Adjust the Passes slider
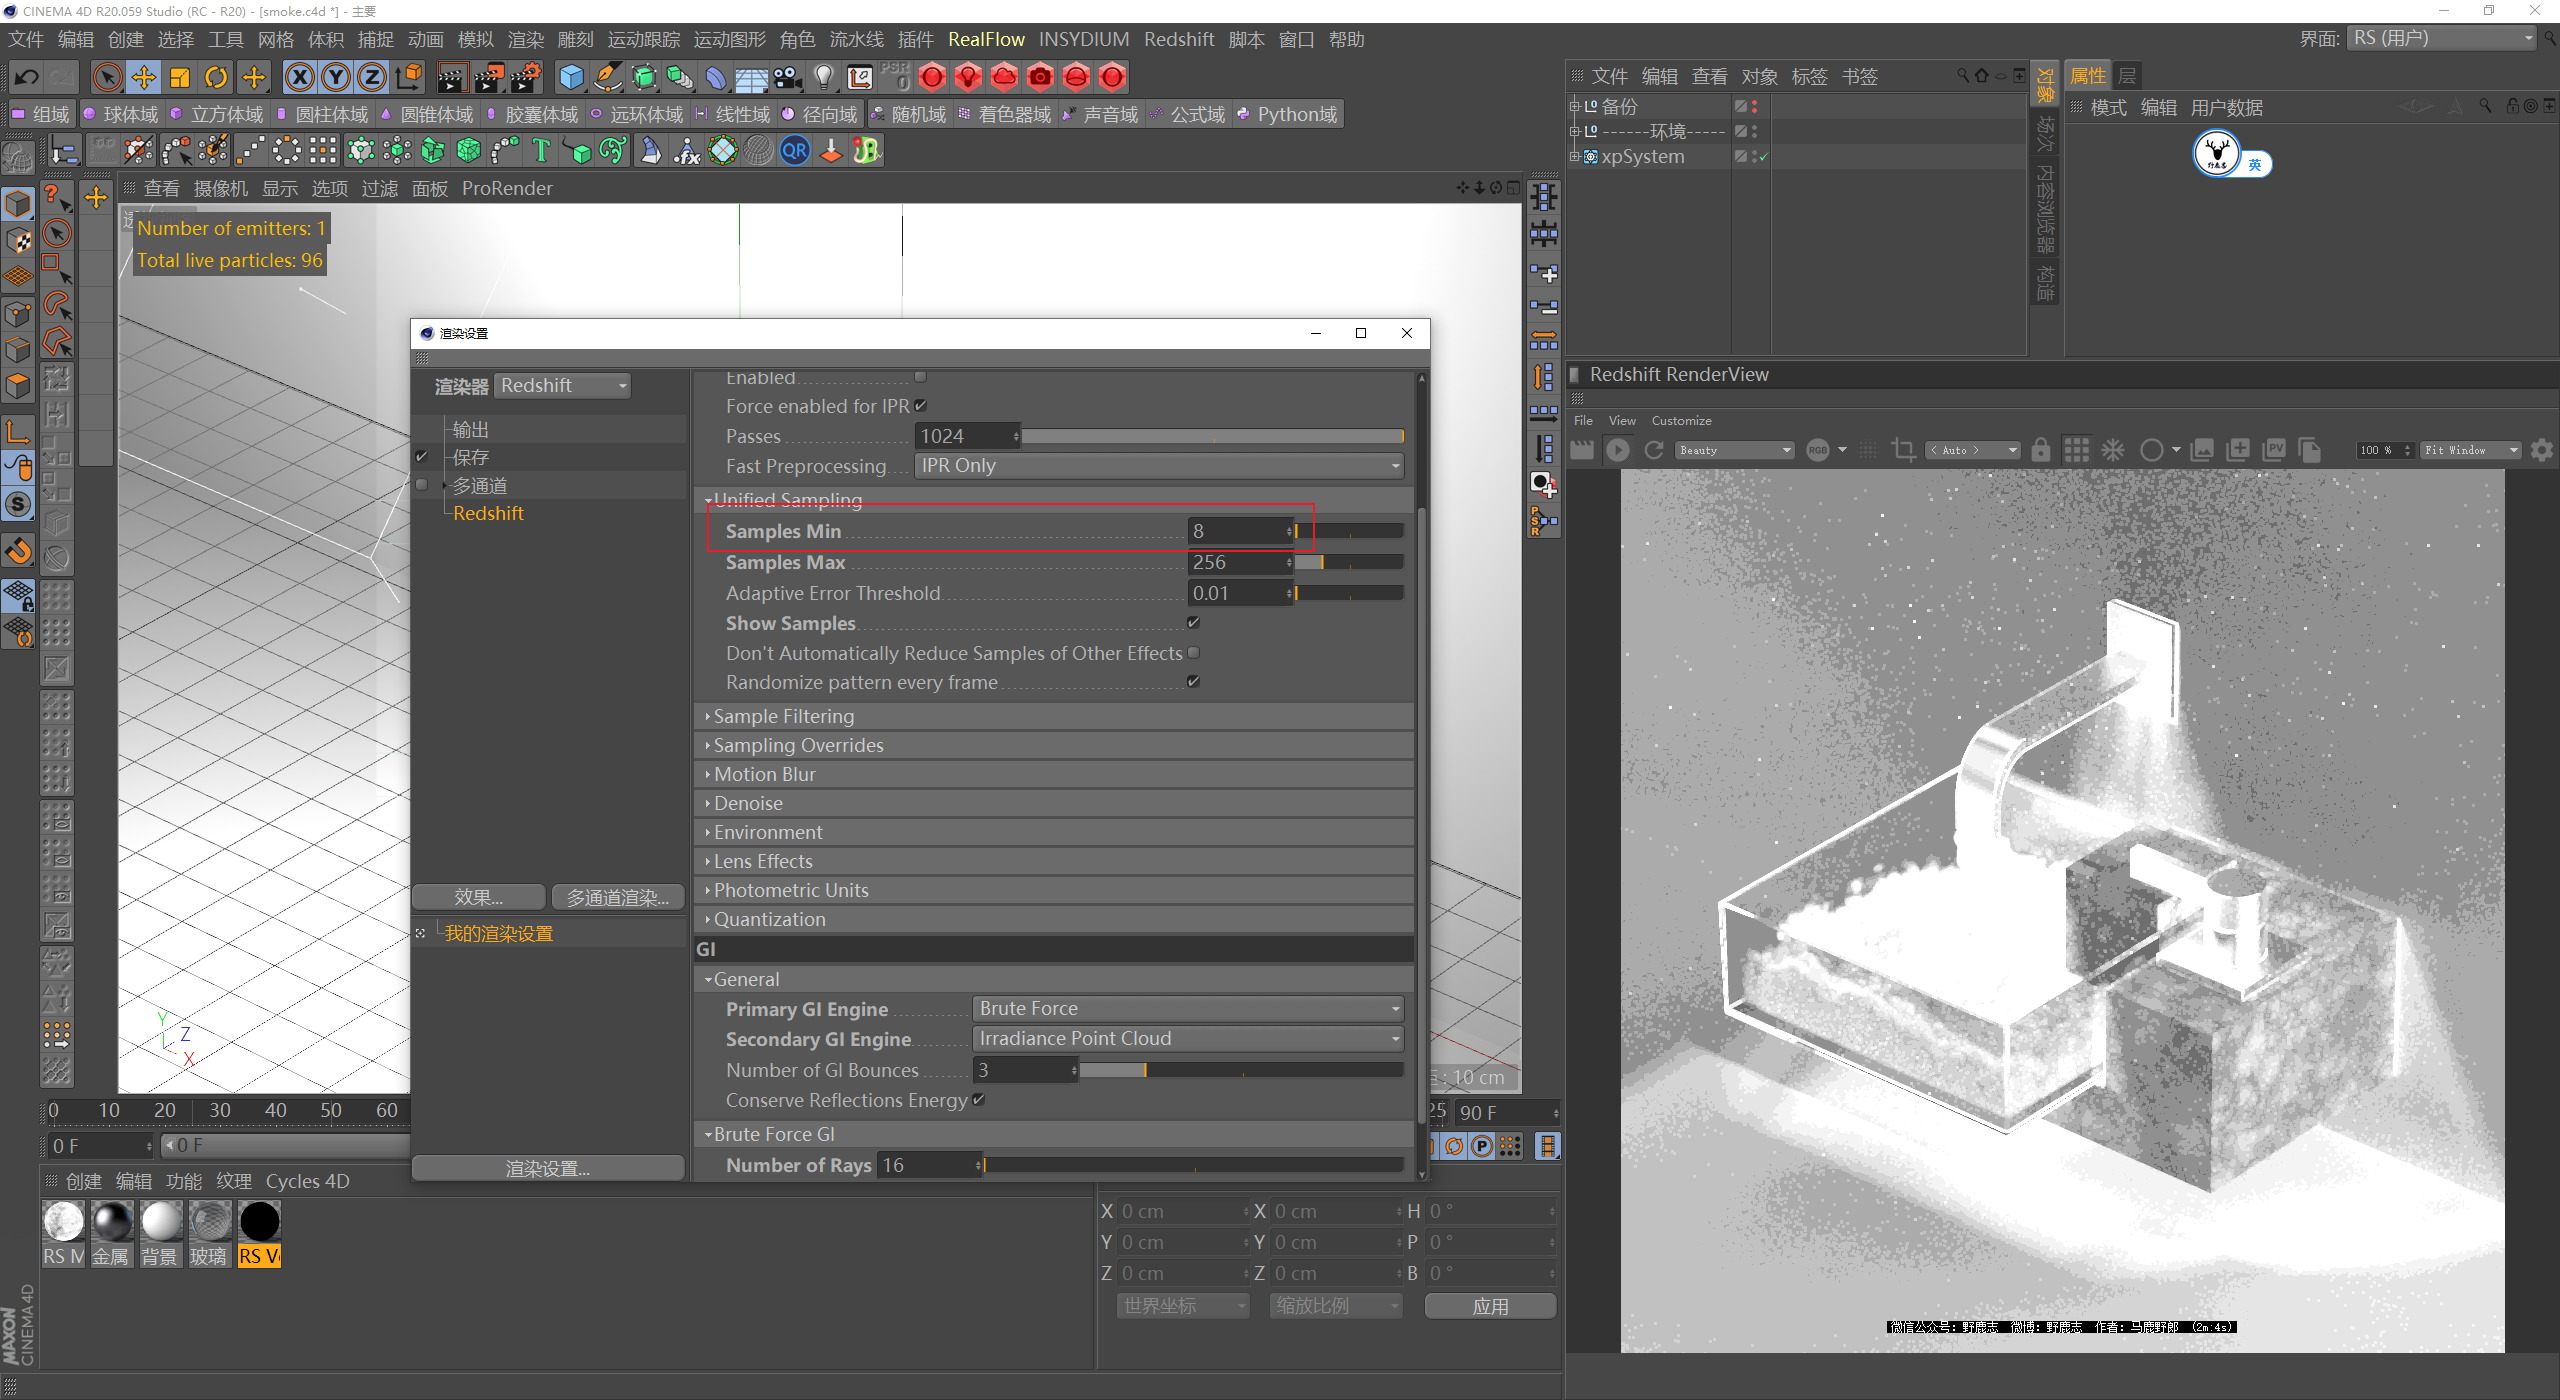This screenshot has width=2560, height=1400. pyautogui.click(x=1213, y=436)
